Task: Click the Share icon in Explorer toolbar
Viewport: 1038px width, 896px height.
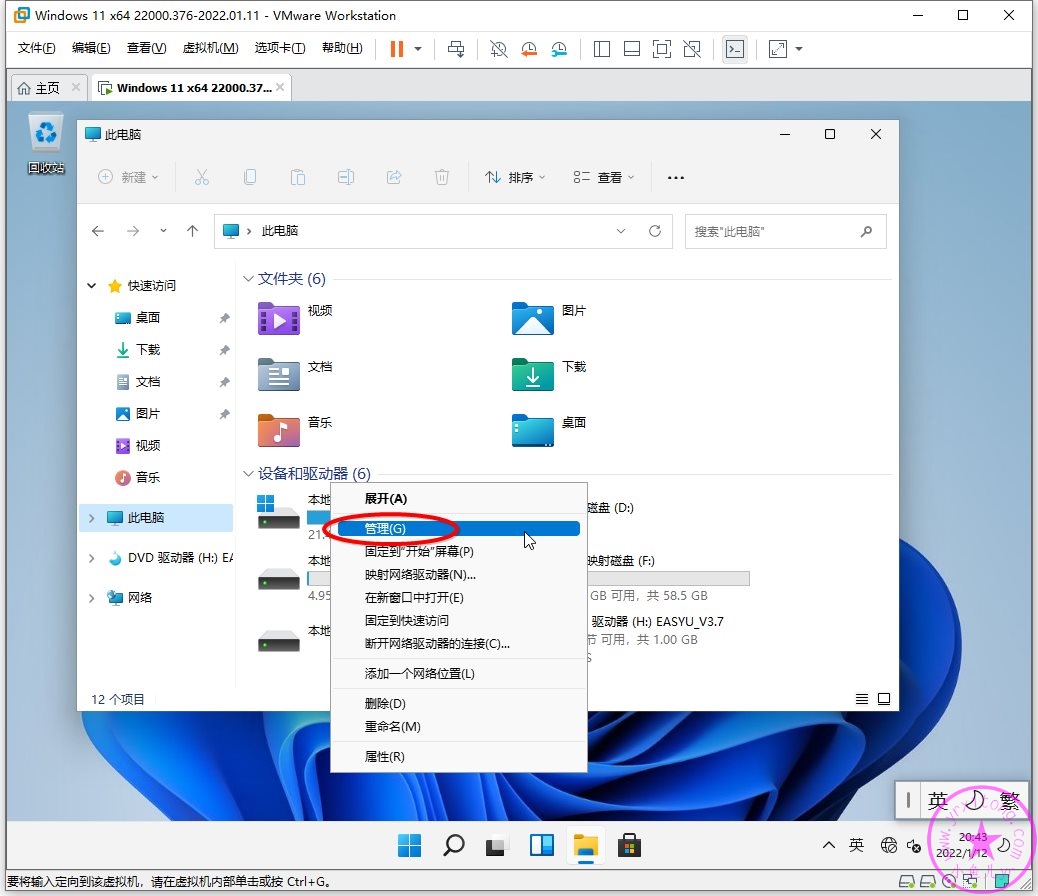Action: pyautogui.click(x=394, y=177)
